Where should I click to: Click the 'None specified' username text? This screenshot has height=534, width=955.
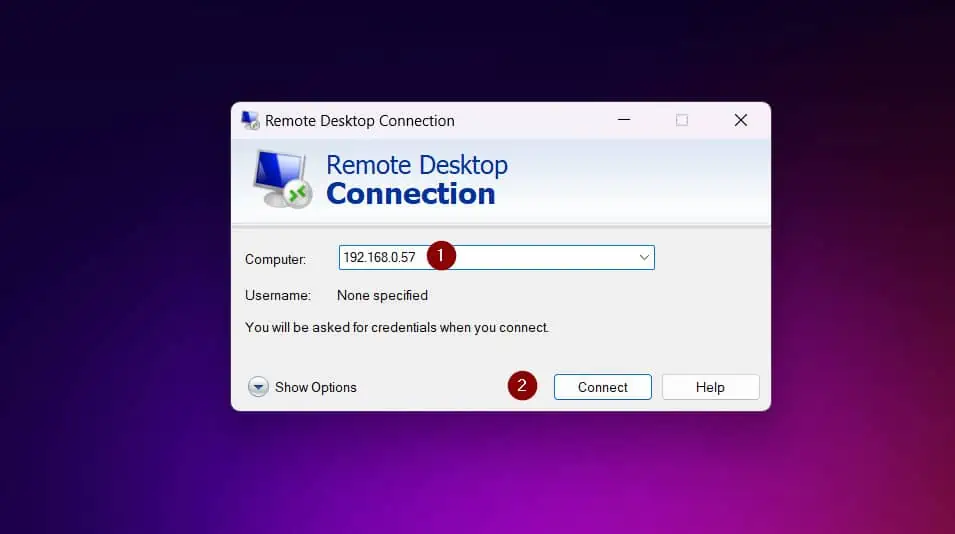[x=382, y=295]
